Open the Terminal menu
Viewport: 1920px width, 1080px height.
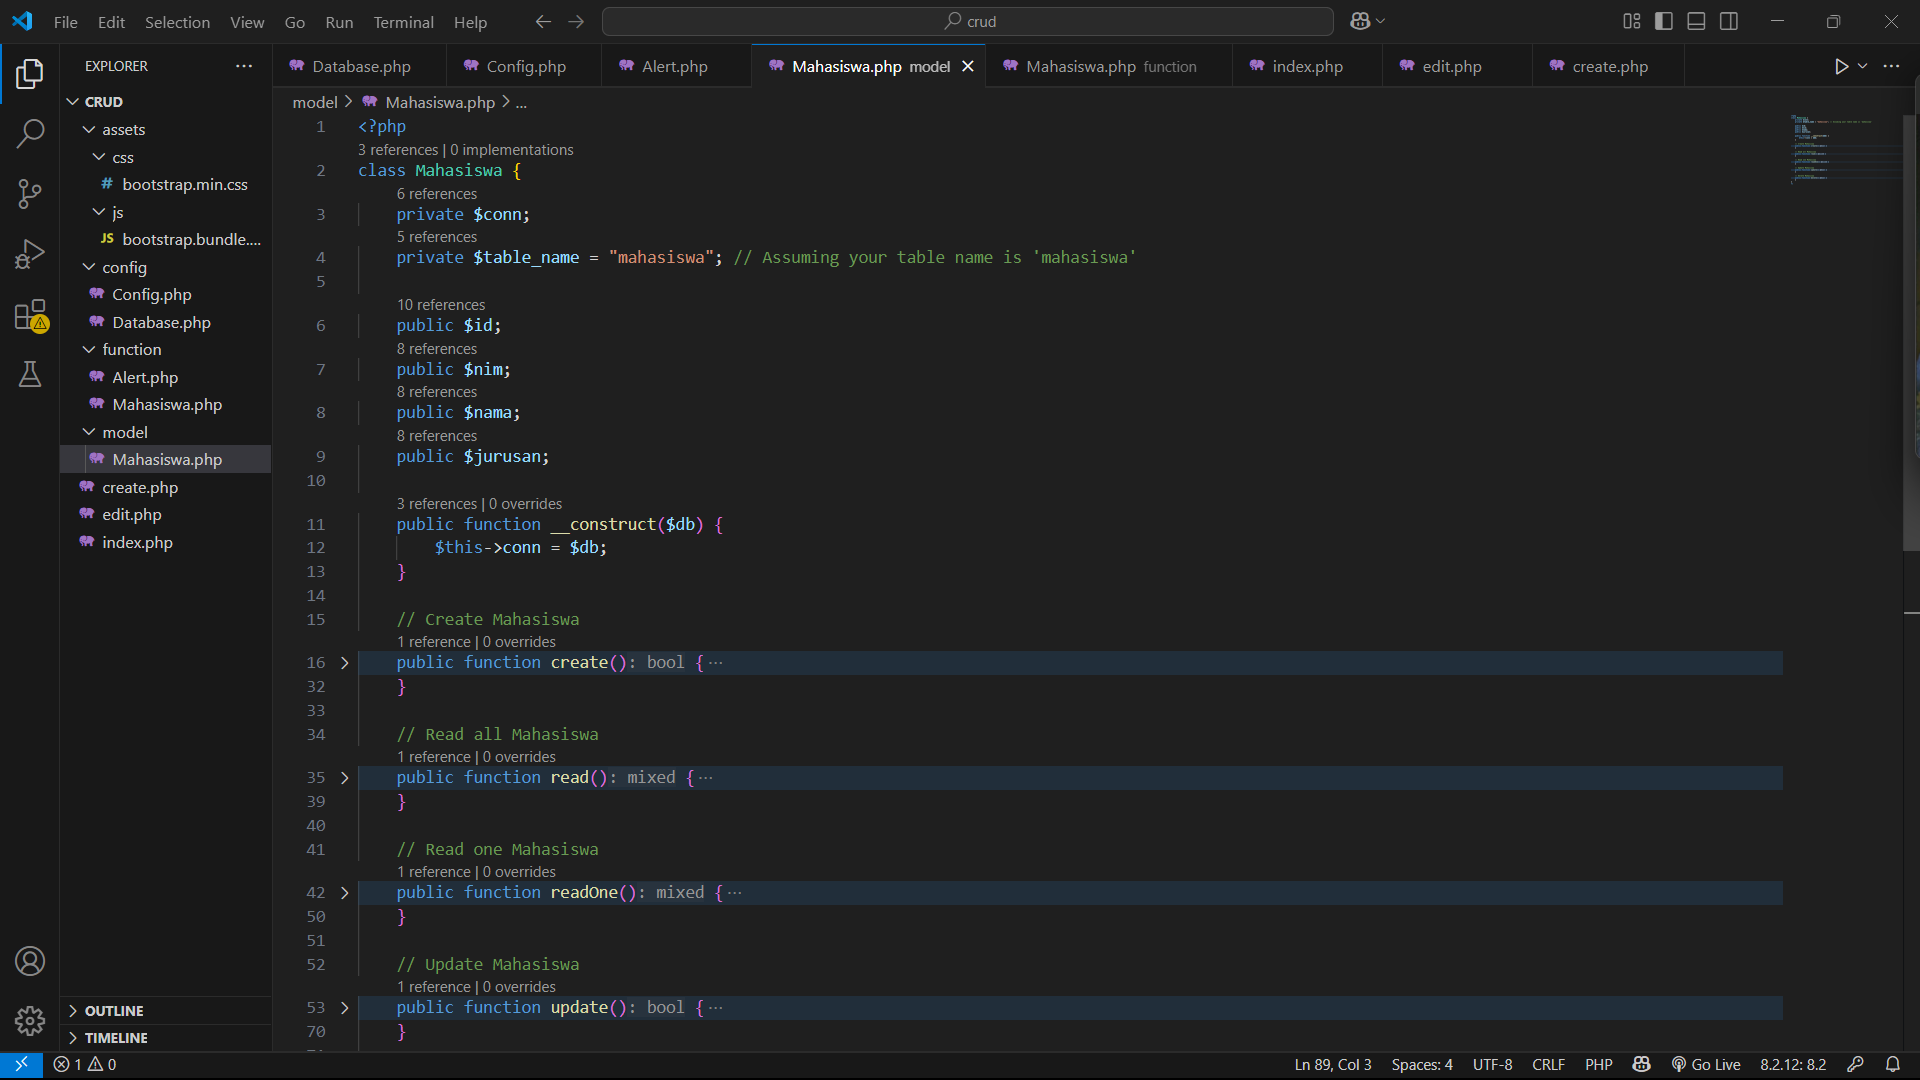(403, 22)
